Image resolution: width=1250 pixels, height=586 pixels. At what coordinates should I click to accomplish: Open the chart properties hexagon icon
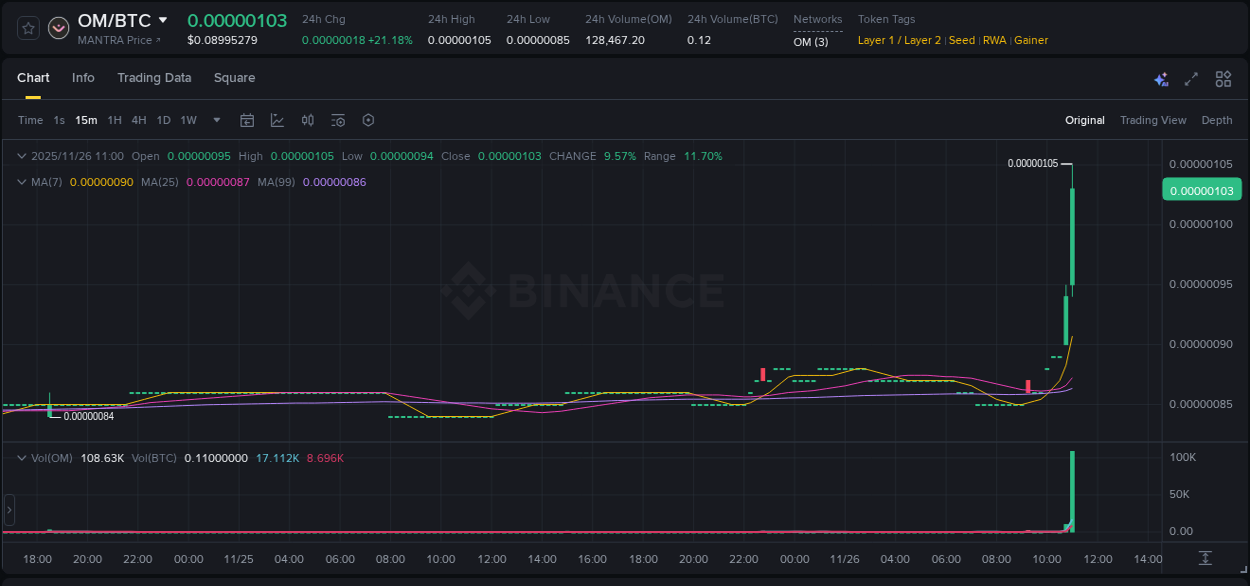coord(368,120)
